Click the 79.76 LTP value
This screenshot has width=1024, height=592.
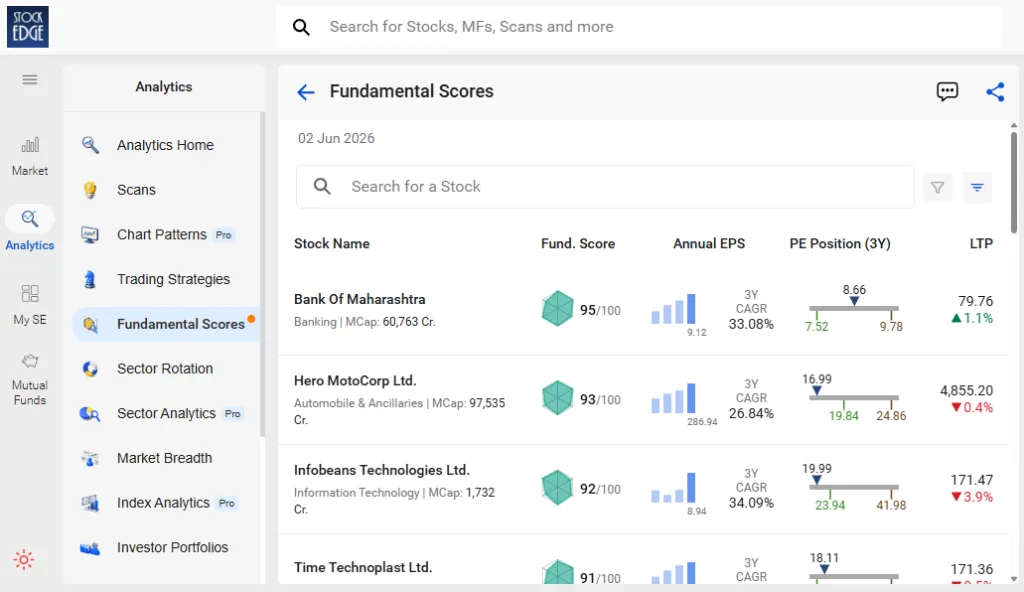point(975,301)
